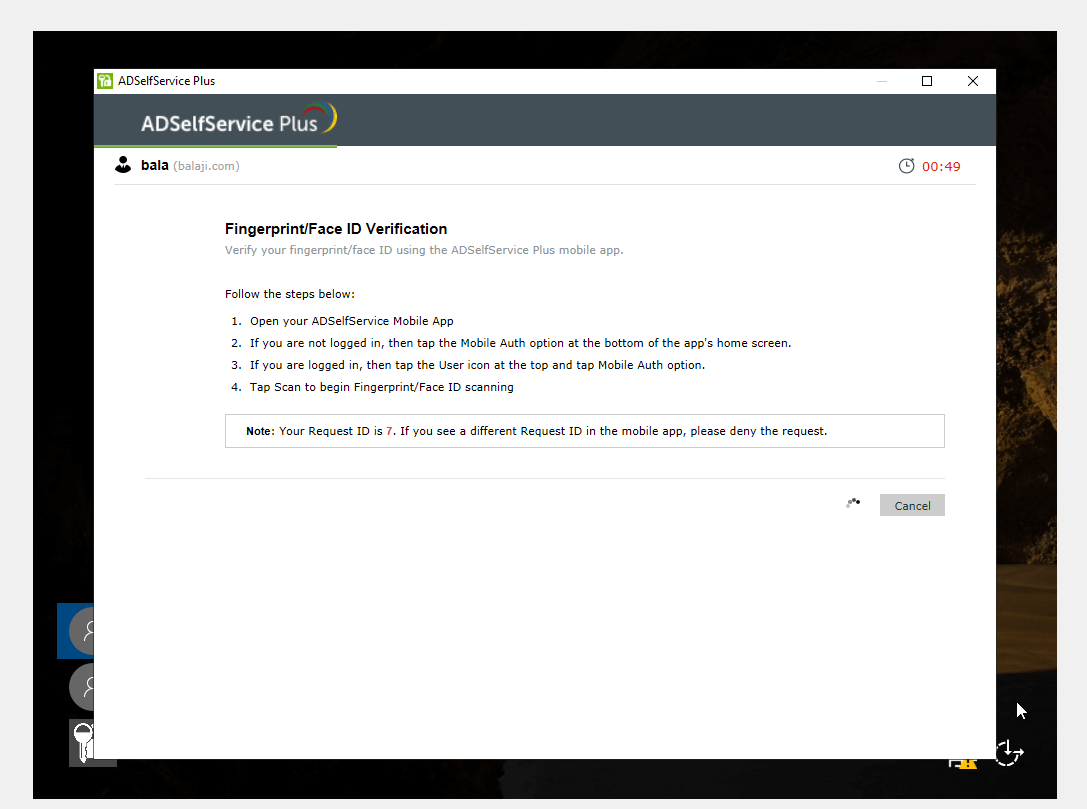Click the Request ID note box
The width and height of the screenshot is (1087, 809).
584,431
